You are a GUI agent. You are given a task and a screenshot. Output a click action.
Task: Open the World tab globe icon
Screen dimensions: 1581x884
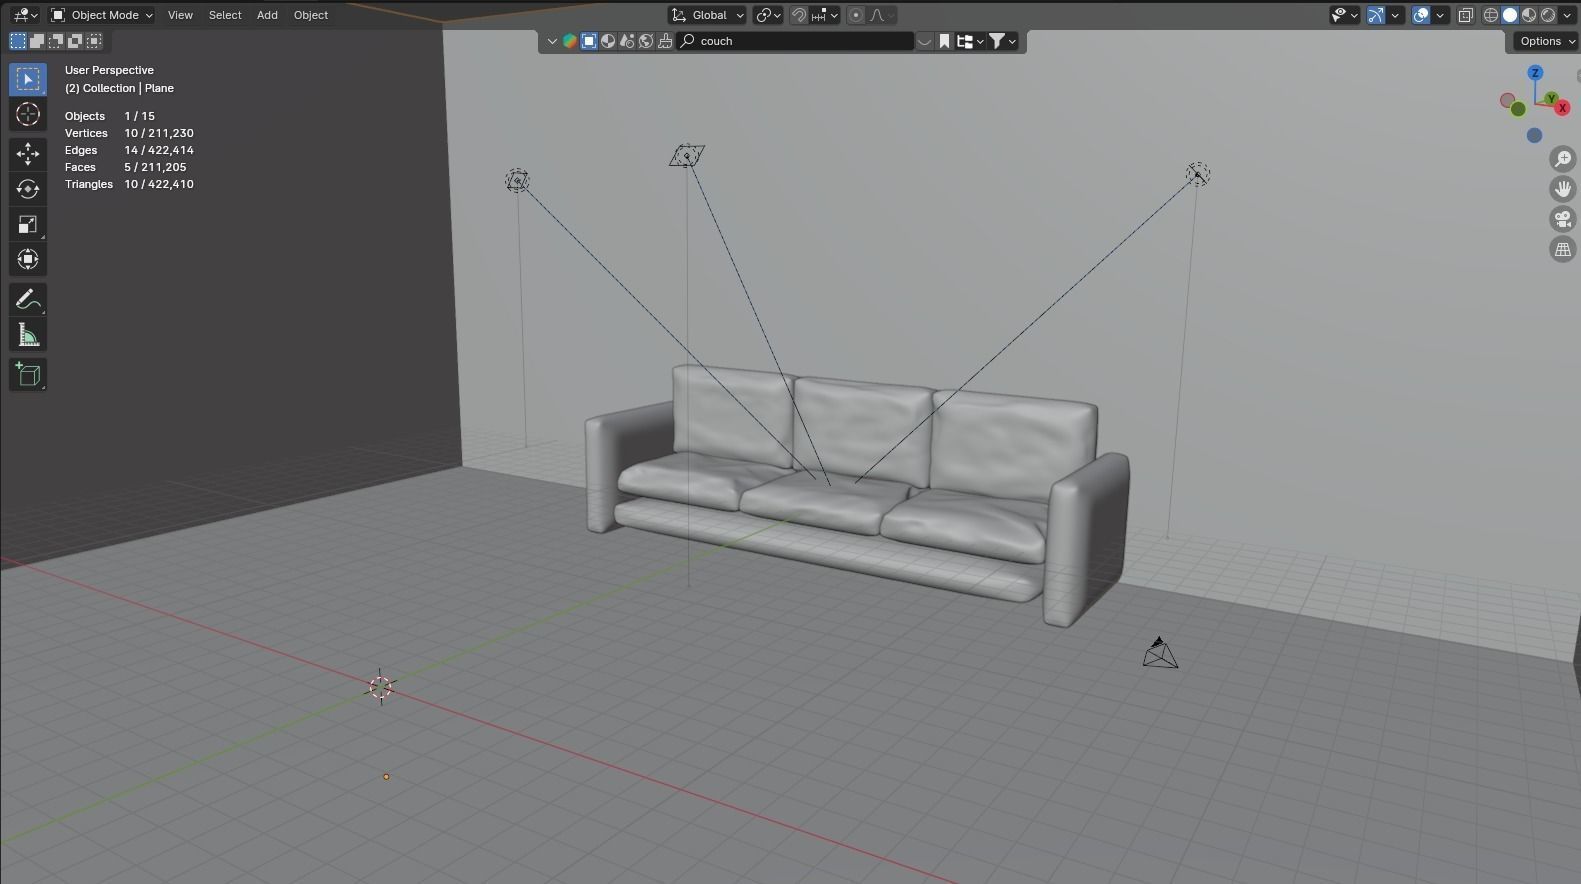tap(646, 41)
